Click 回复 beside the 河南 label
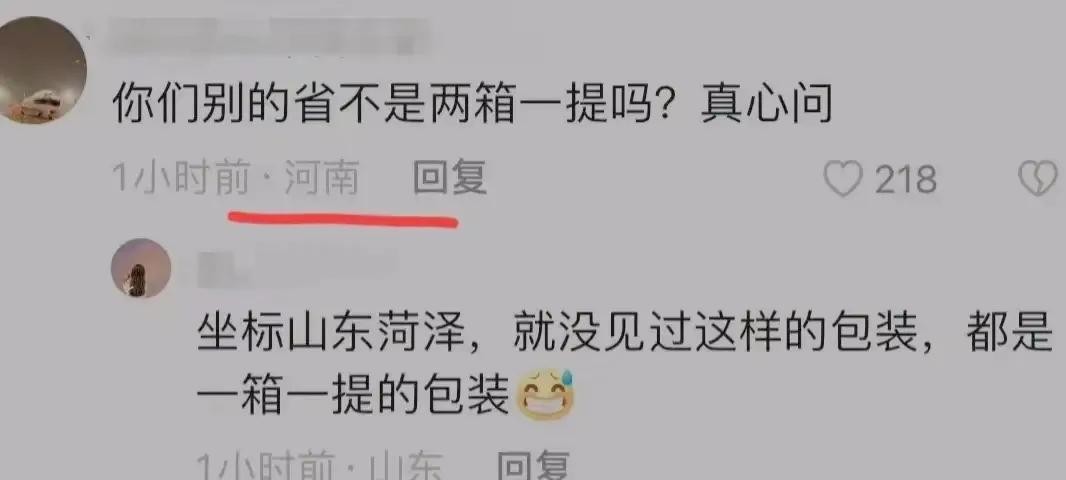 pos(449,179)
